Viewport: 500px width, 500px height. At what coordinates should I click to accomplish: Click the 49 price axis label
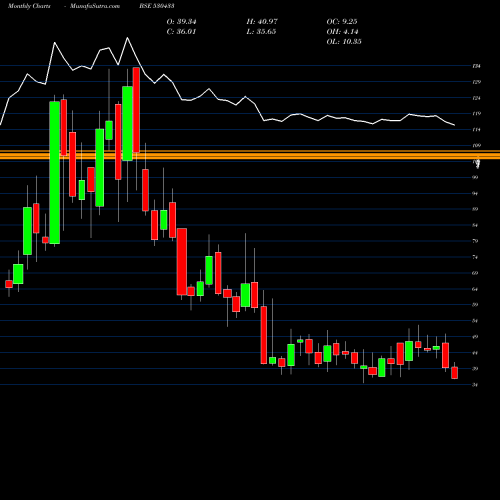coord(476,337)
